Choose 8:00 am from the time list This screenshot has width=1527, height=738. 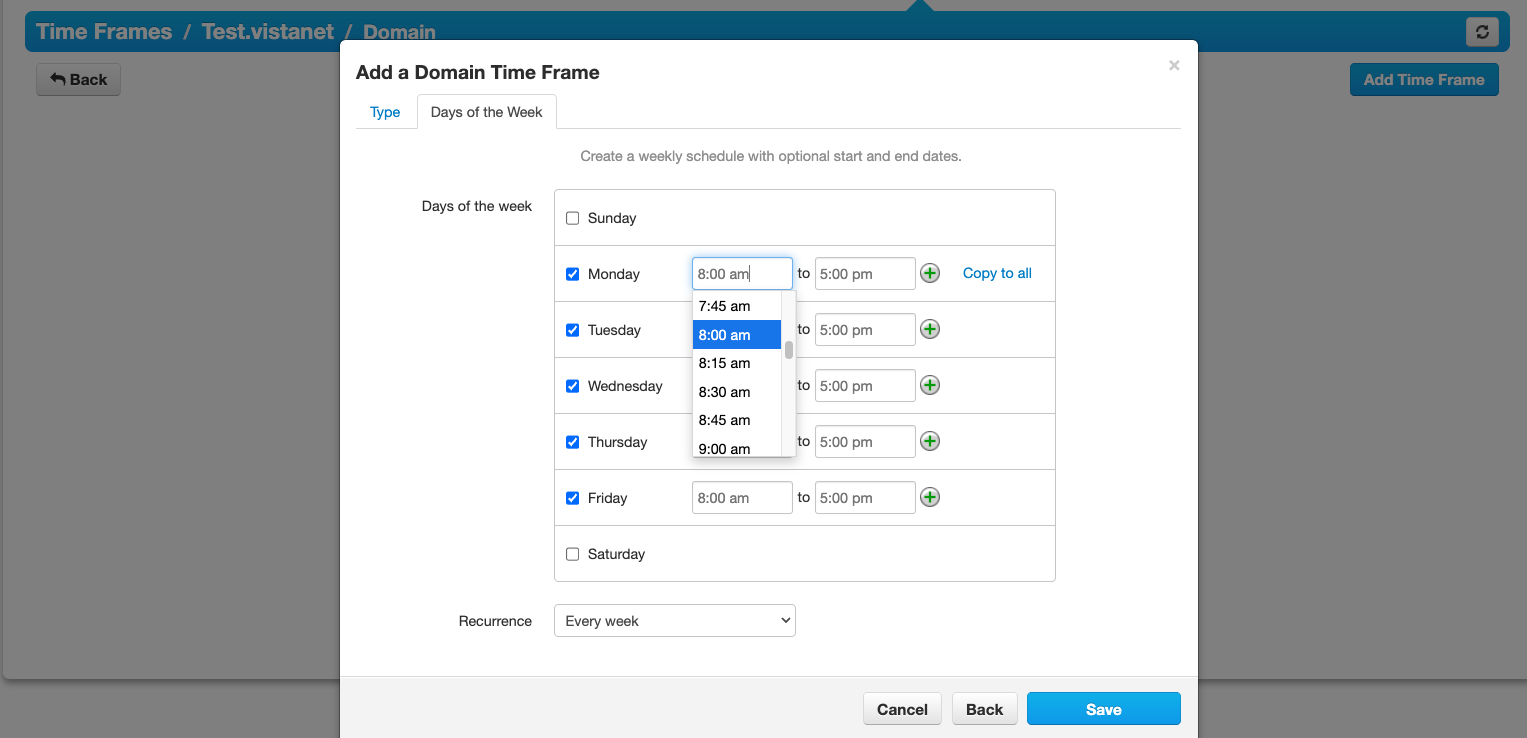[x=737, y=335]
